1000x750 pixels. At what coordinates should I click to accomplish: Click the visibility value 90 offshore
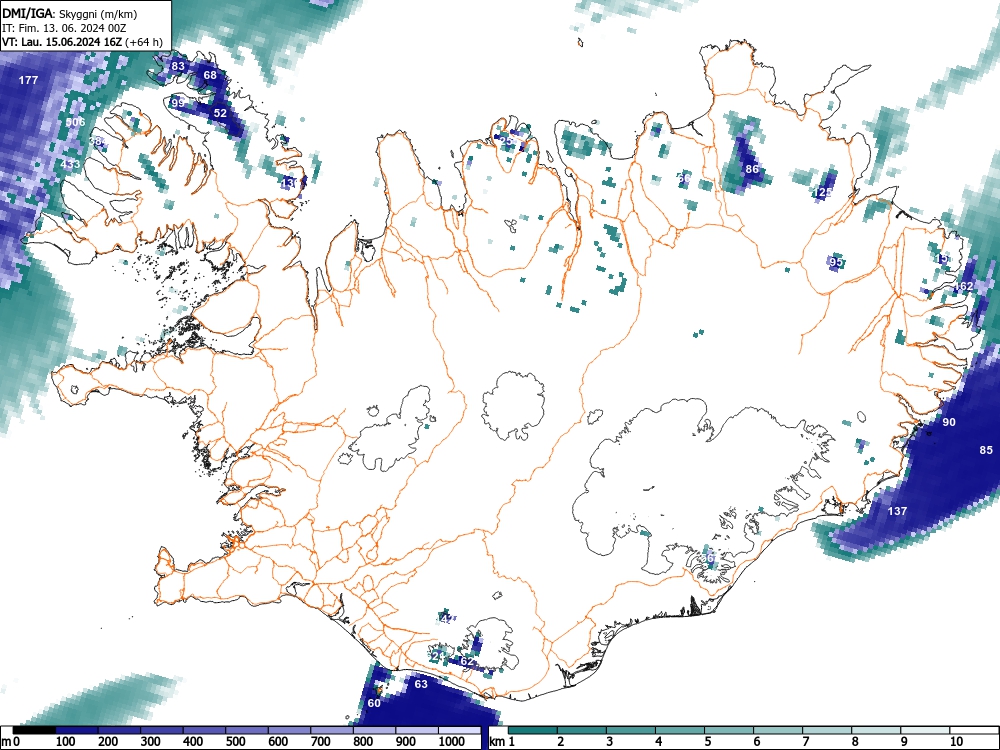click(x=949, y=422)
